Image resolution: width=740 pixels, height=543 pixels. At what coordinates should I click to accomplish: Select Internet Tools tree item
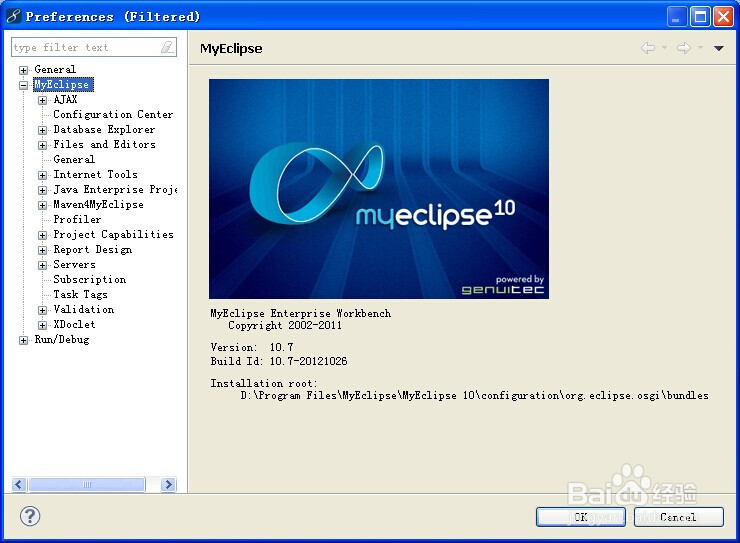[x=95, y=175]
